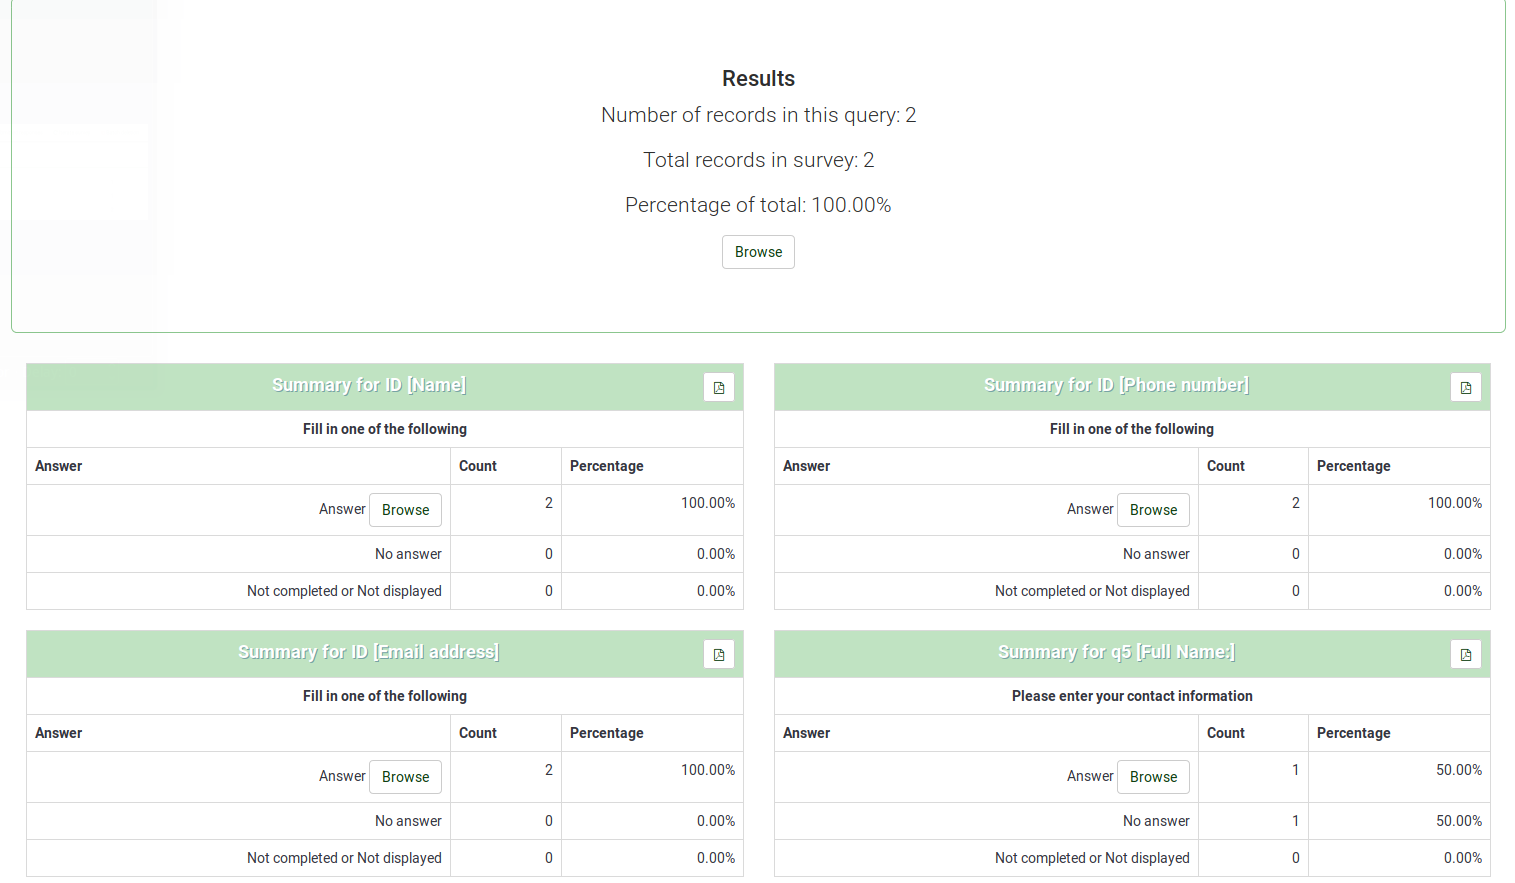Screen dimensions: 1515x883
Task: Export the Full Name summary as PDF
Action: tap(1465, 655)
